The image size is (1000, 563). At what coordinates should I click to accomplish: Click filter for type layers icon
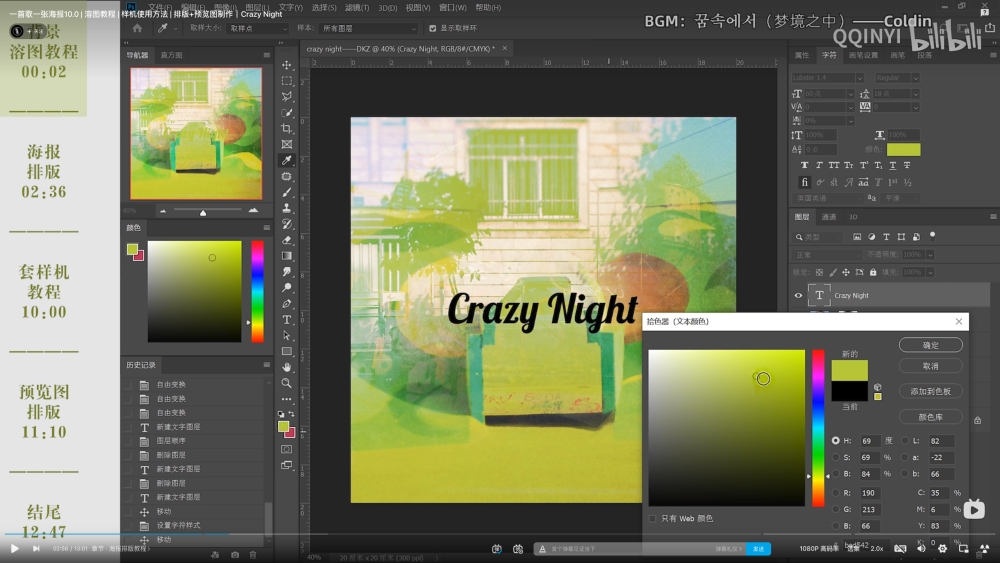886,237
